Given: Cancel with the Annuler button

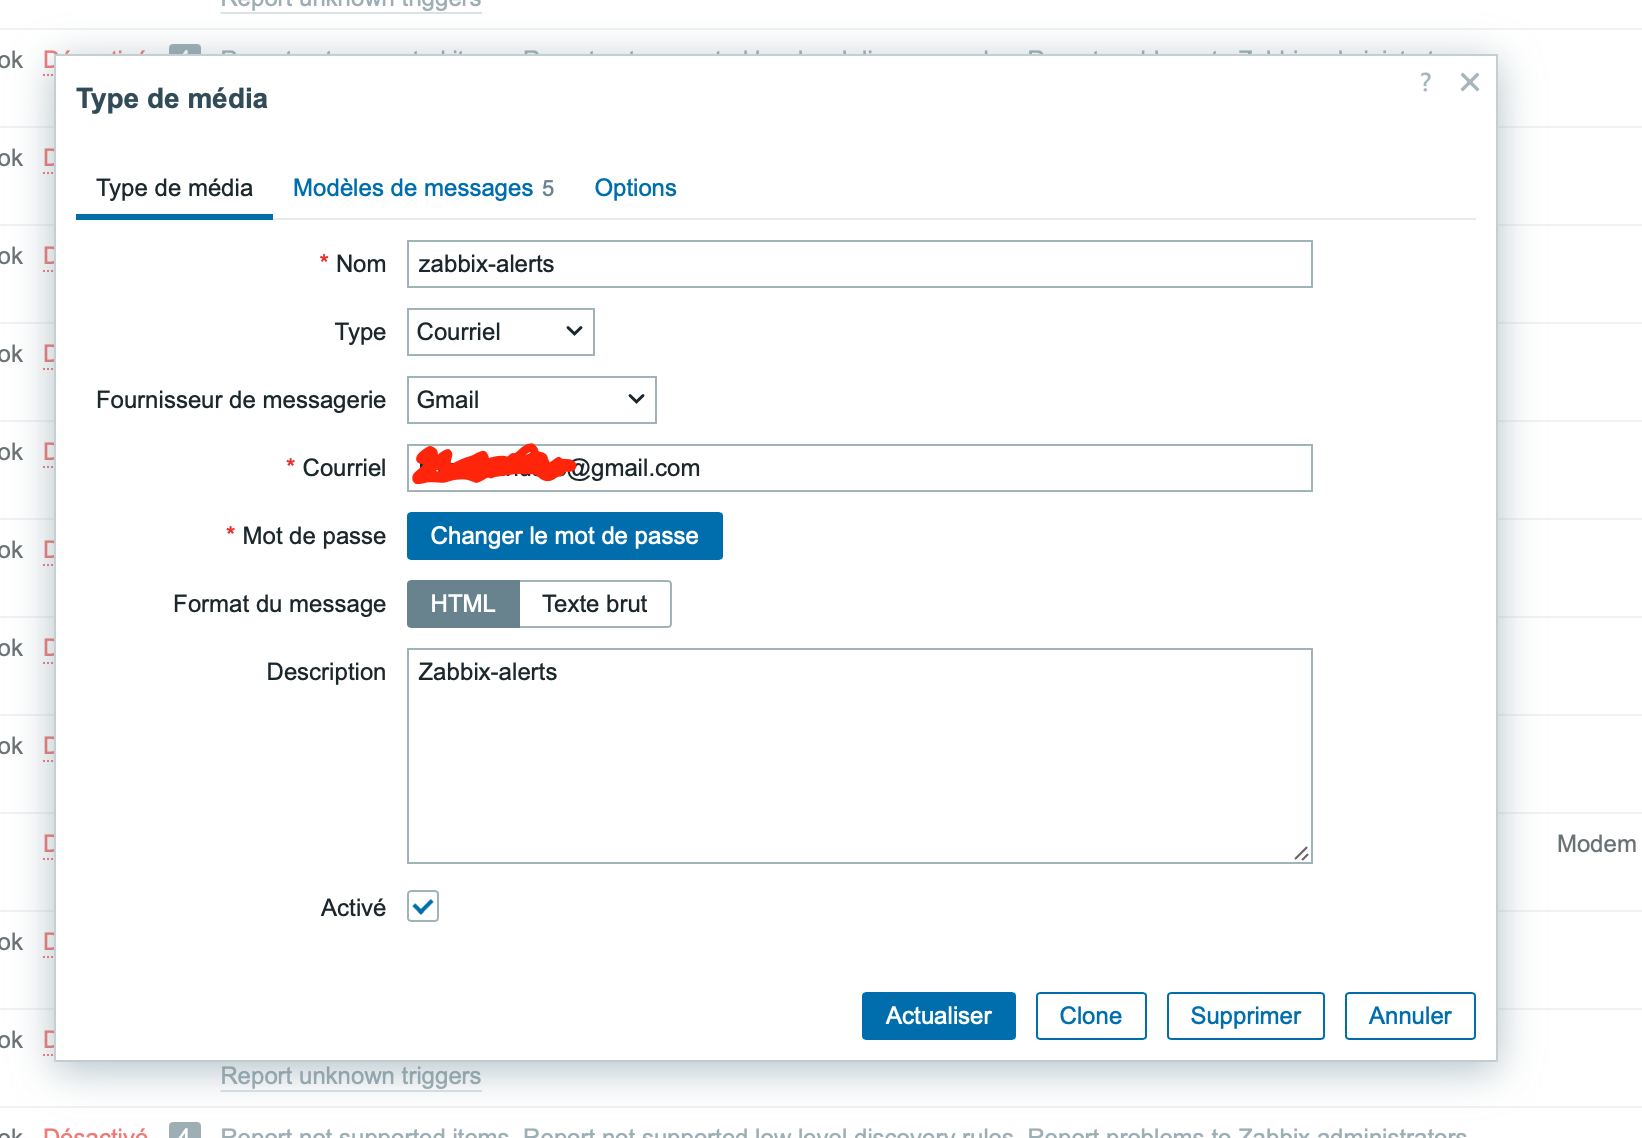Looking at the screenshot, I should point(1409,1016).
